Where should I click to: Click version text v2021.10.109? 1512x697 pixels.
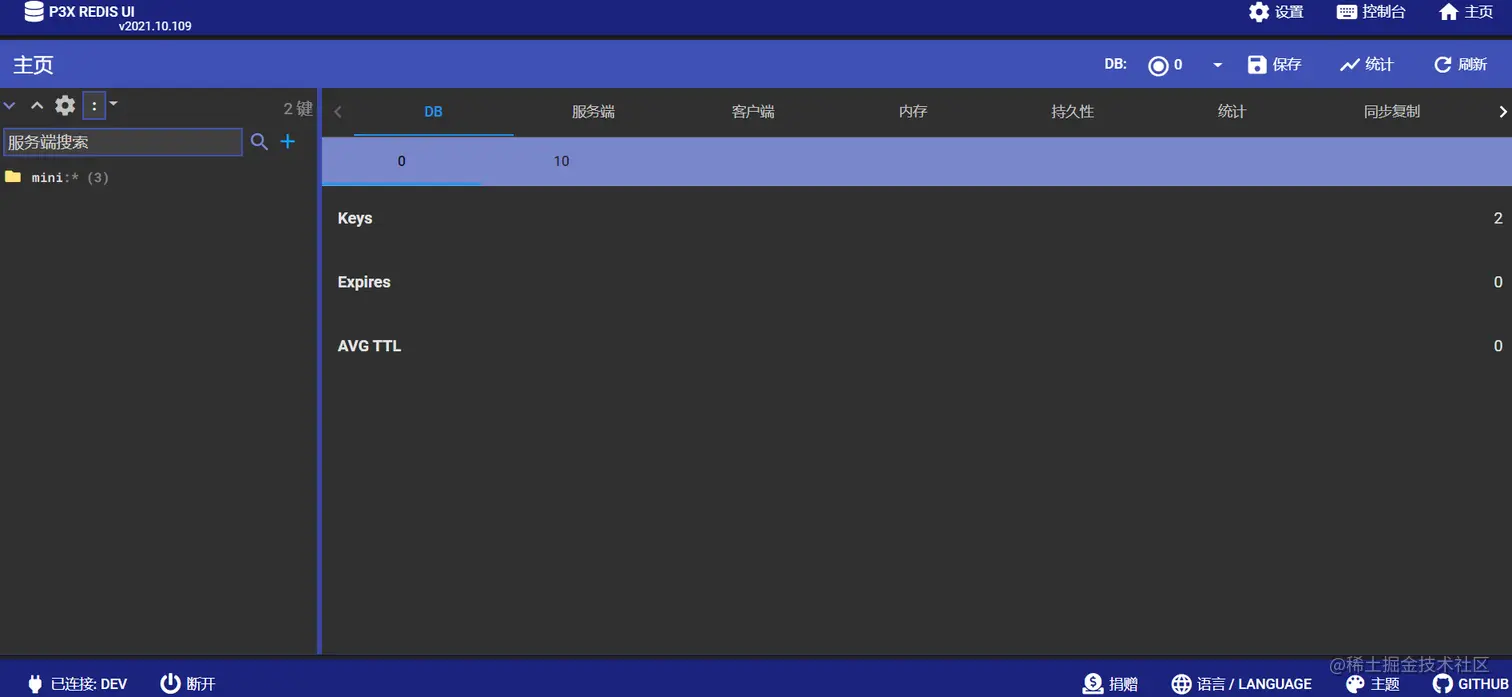pos(155,26)
